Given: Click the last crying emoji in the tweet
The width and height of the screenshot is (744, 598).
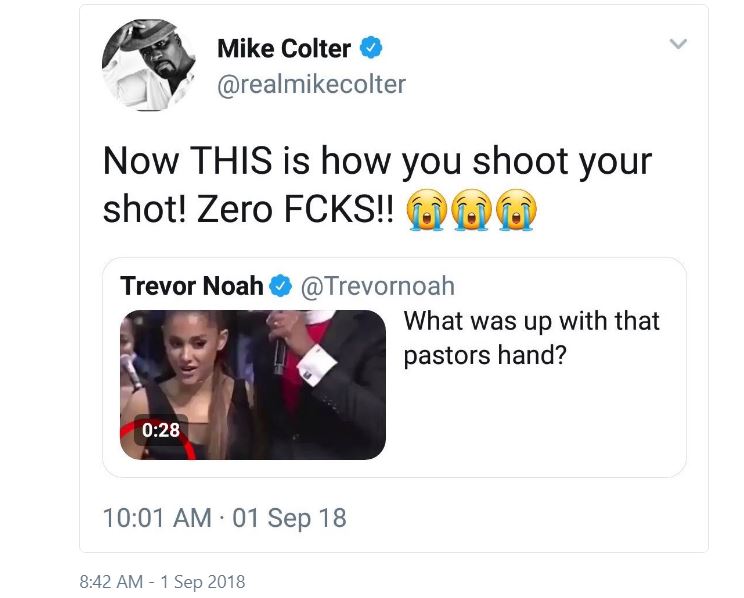Looking at the screenshot, I should pyautogui.click(x=518, y=207).
